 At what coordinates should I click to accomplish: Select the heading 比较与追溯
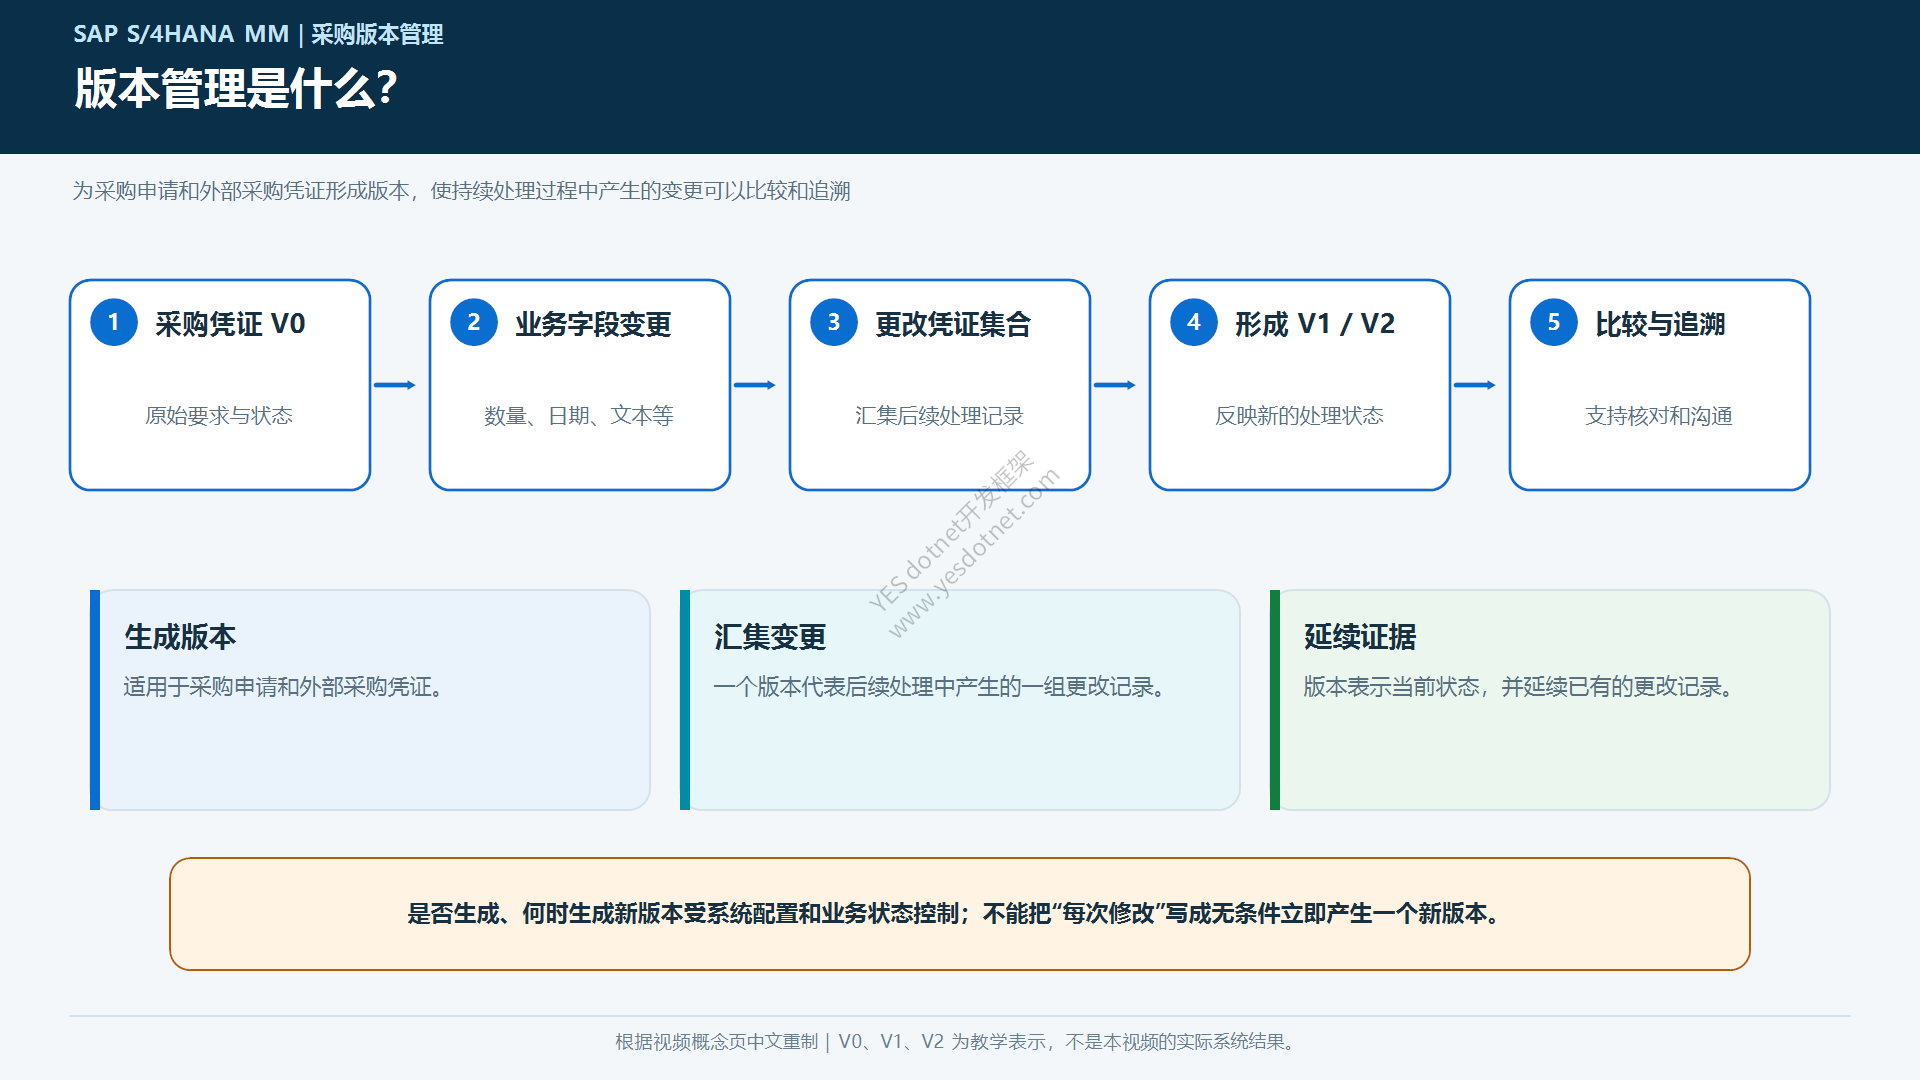pyautogui.click(x=1660, y=324)
